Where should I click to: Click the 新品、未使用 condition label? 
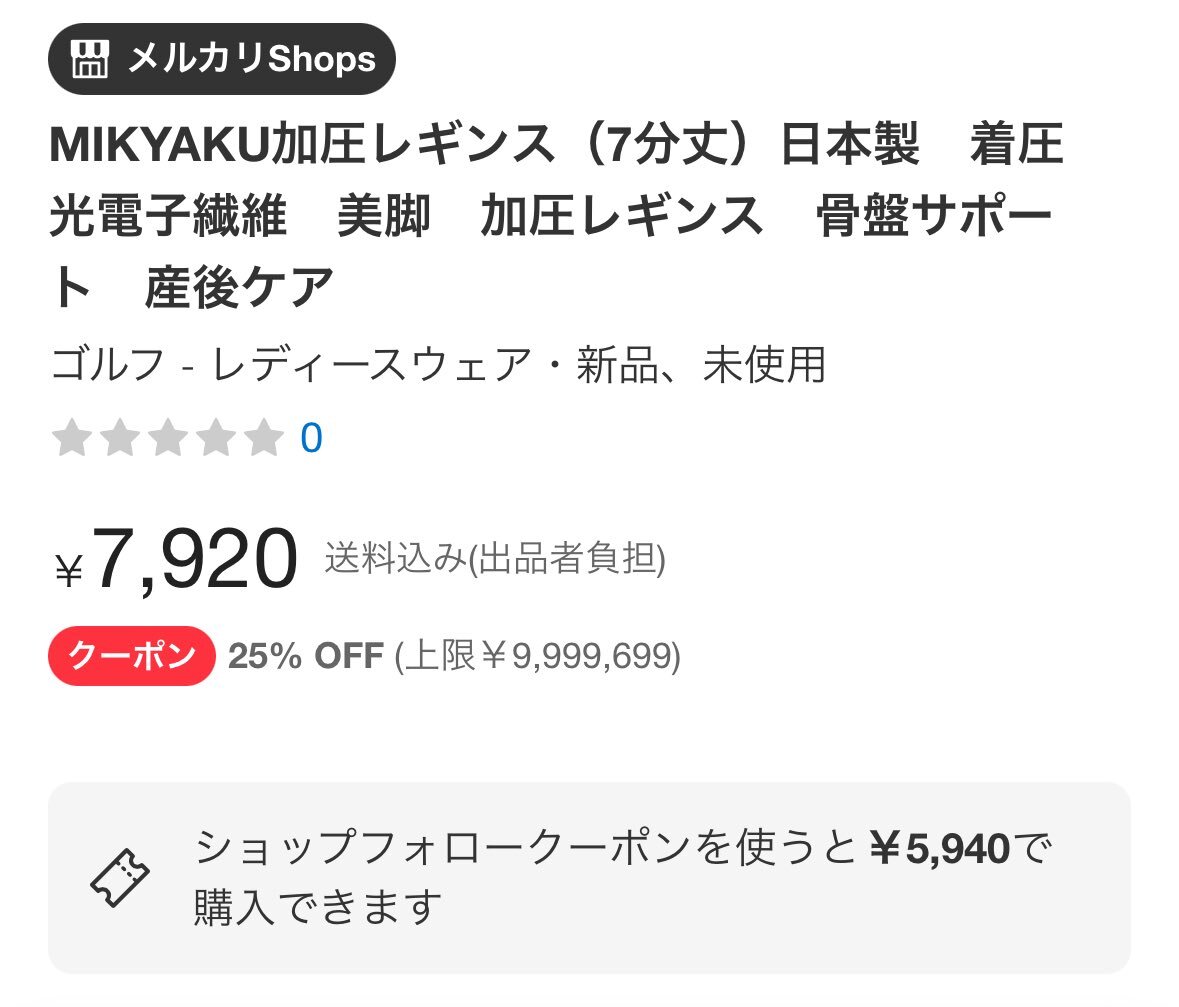coord(701,365)
